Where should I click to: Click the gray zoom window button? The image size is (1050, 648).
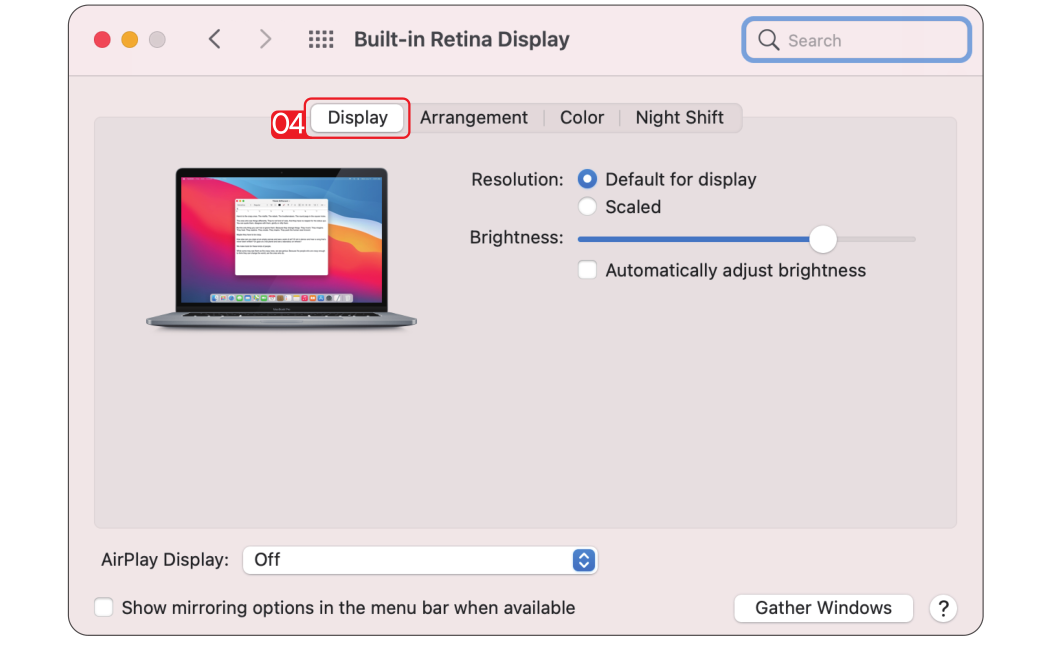(x=157, y=40)
